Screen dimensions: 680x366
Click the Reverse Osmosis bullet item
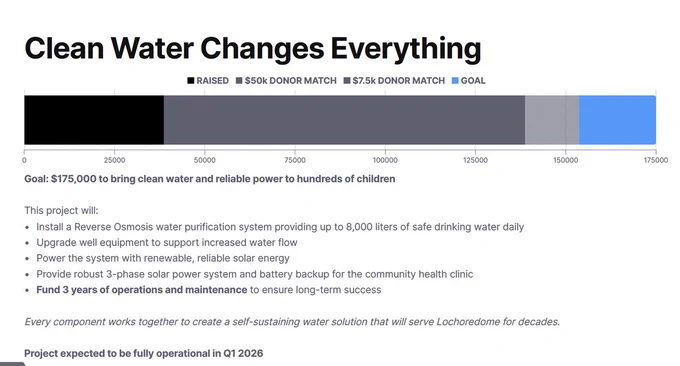coord(280,227)
